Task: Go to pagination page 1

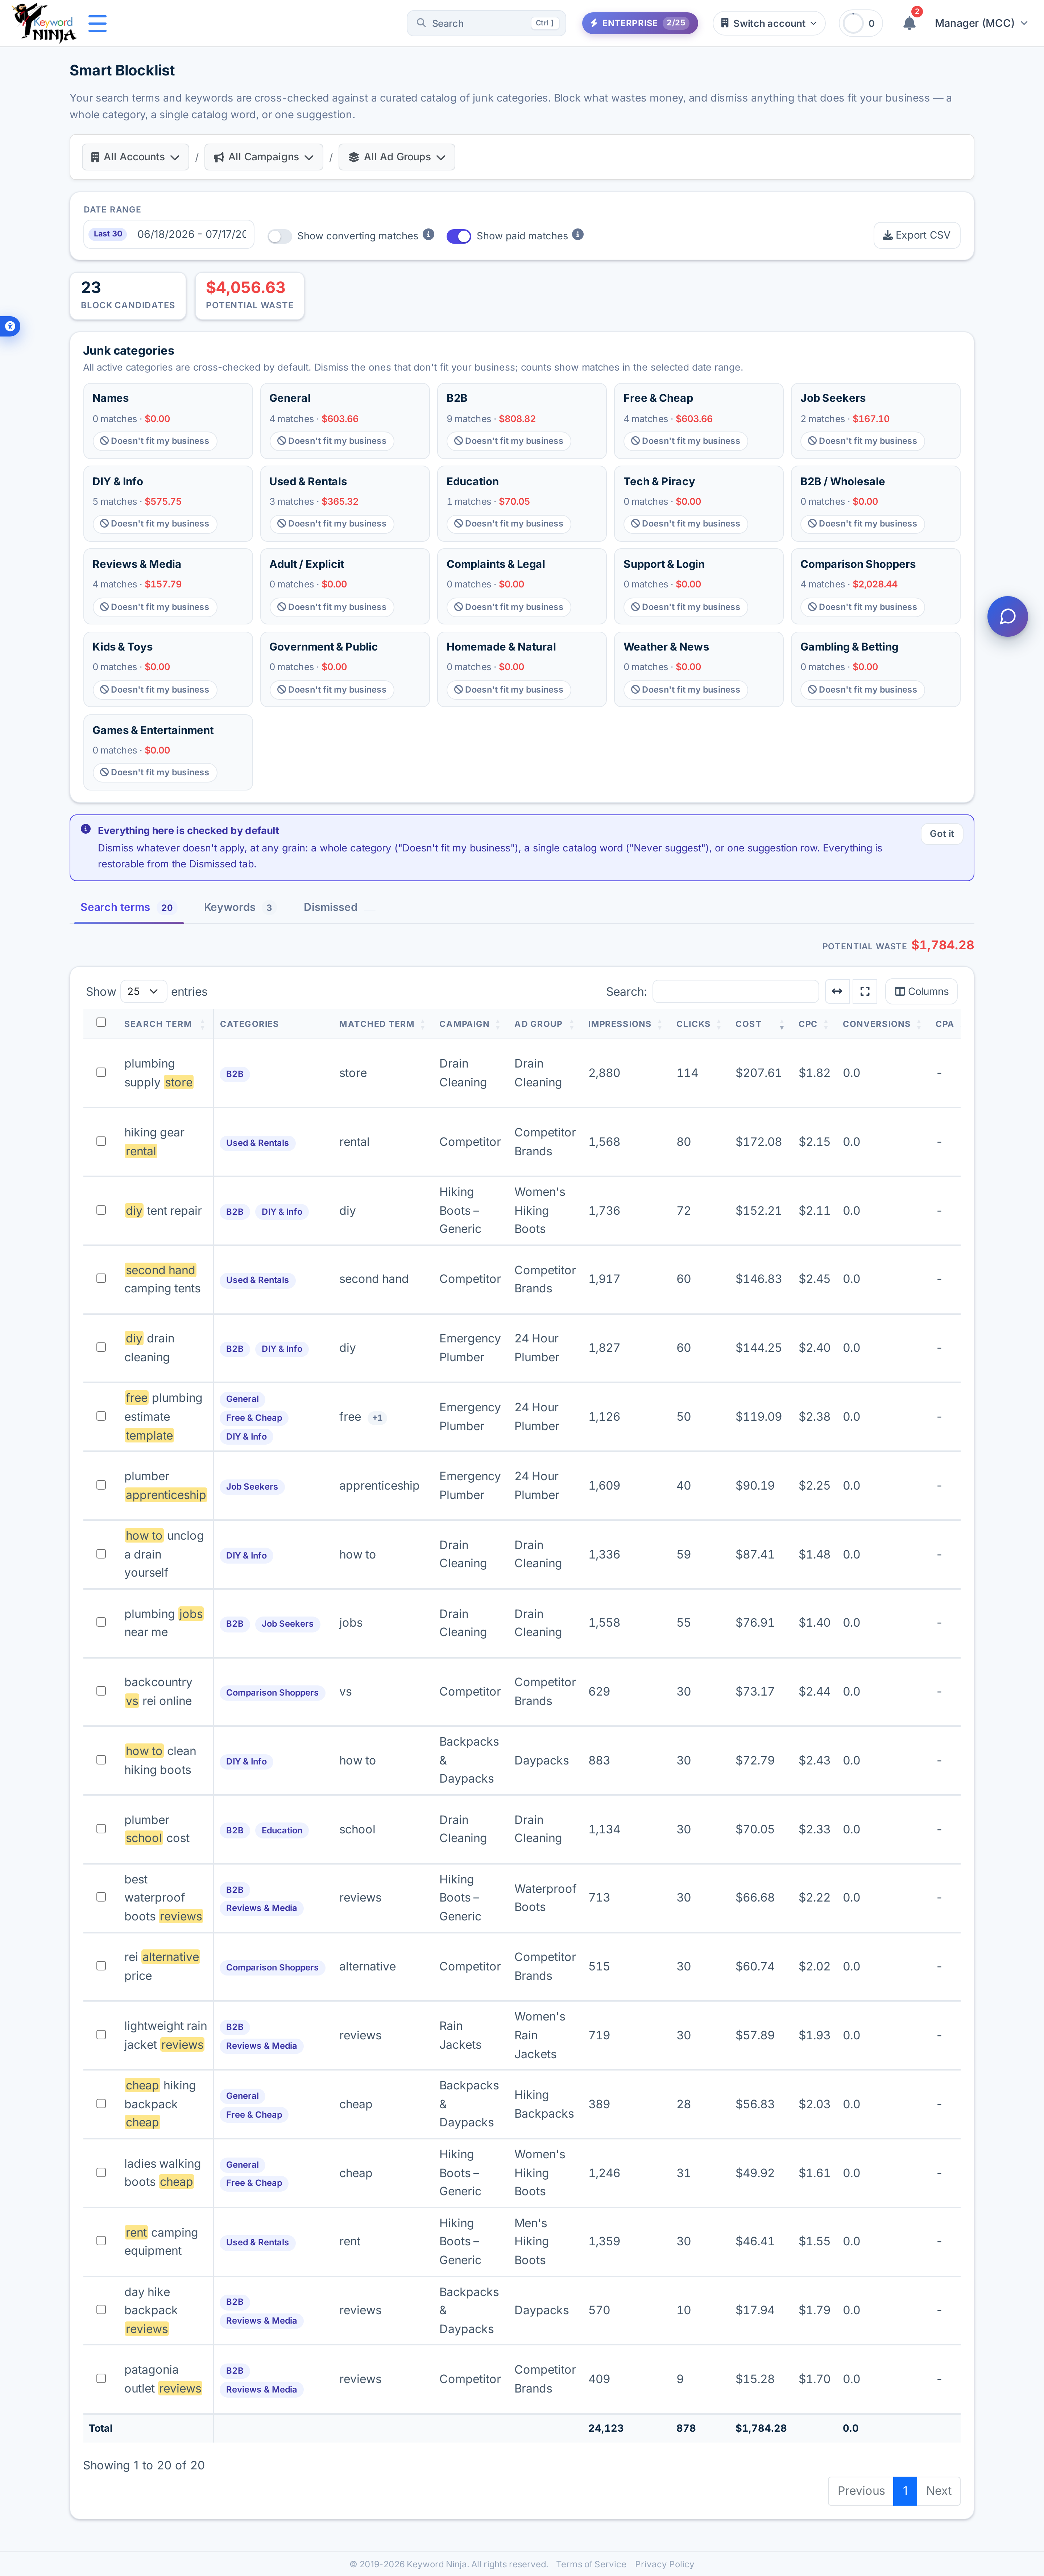Action: 905,2491
